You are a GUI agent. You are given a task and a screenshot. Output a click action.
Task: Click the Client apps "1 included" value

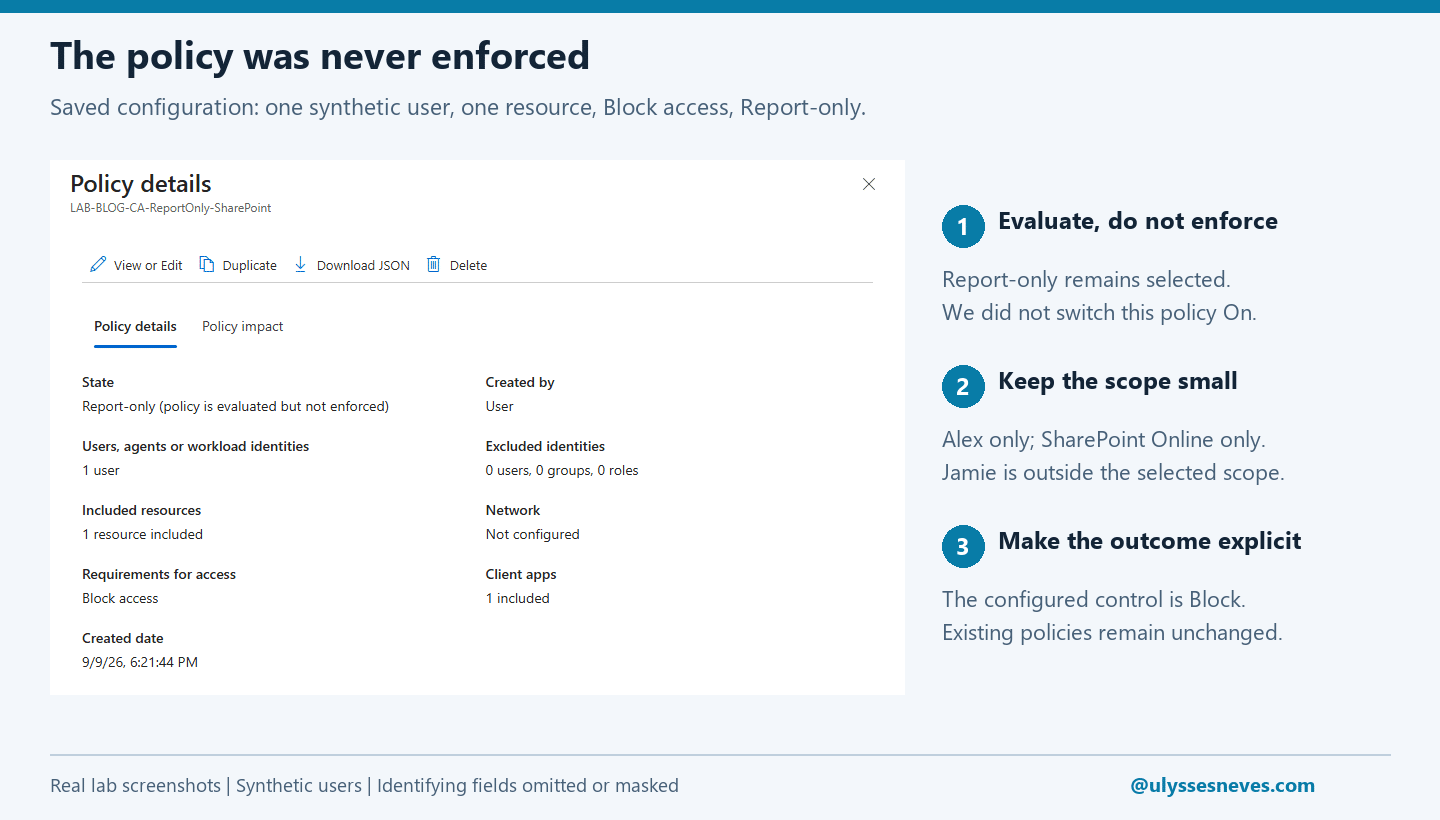point(518,598)
